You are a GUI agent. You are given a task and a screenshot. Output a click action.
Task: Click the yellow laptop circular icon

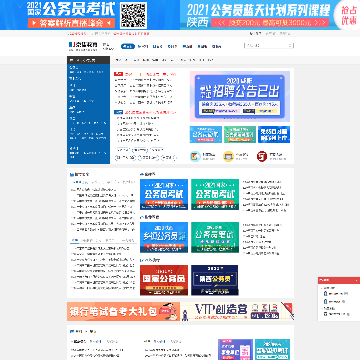[x=229, y=156]
